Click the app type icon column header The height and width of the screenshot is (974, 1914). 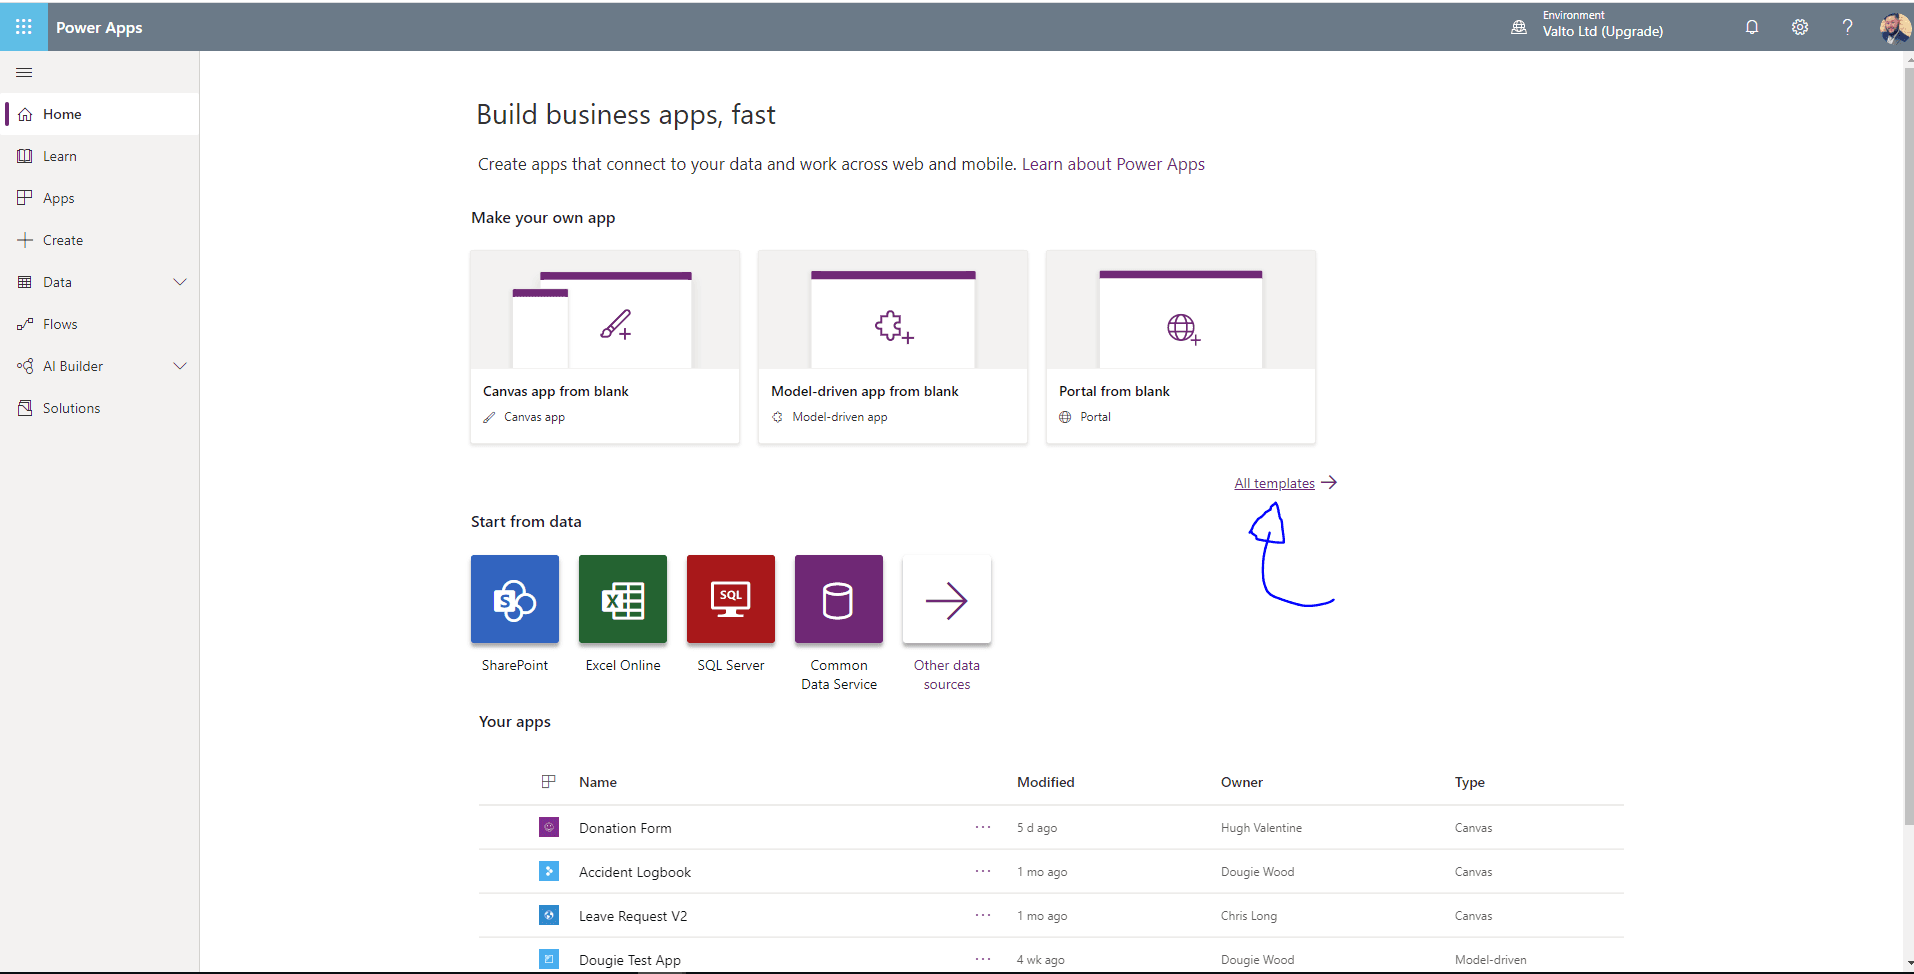(x=548, y=781)
